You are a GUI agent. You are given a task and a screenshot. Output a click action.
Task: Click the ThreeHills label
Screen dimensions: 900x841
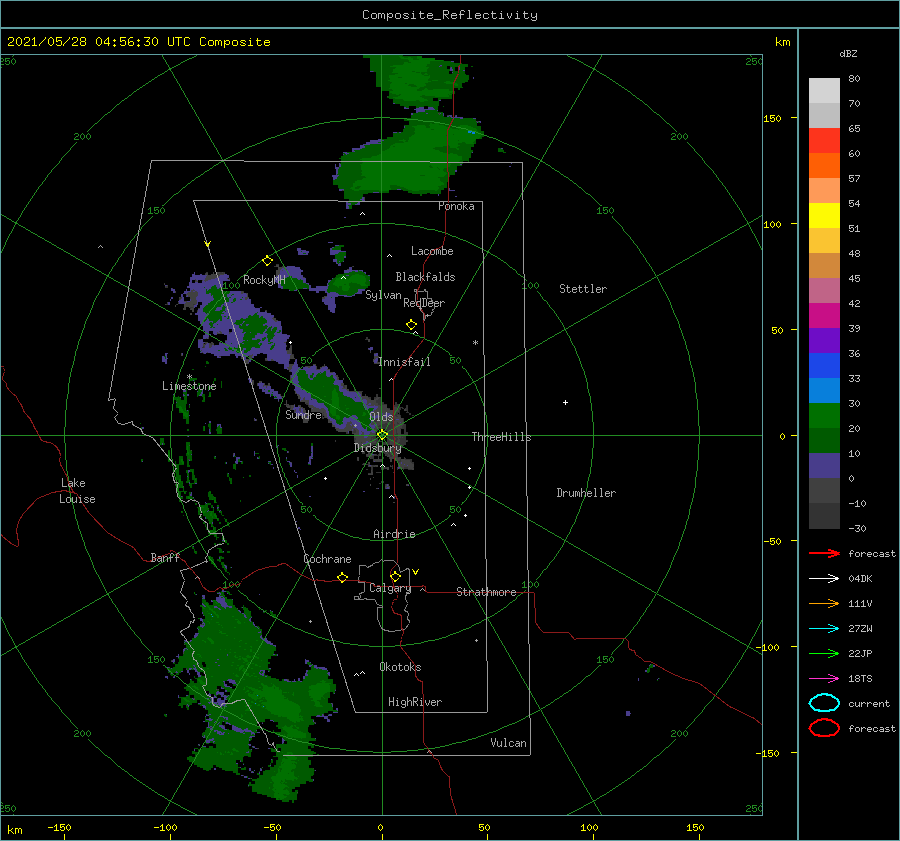(x=501, y=437)
